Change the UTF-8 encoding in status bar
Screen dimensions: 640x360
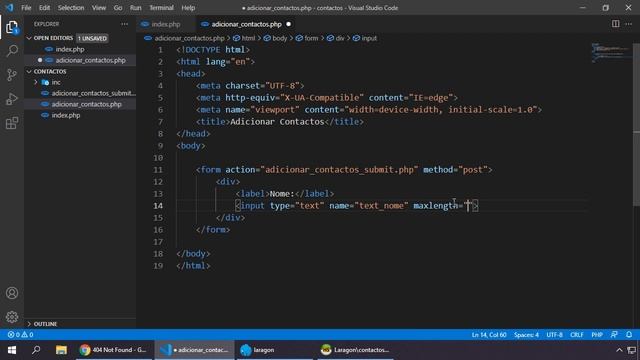point(554,335)
